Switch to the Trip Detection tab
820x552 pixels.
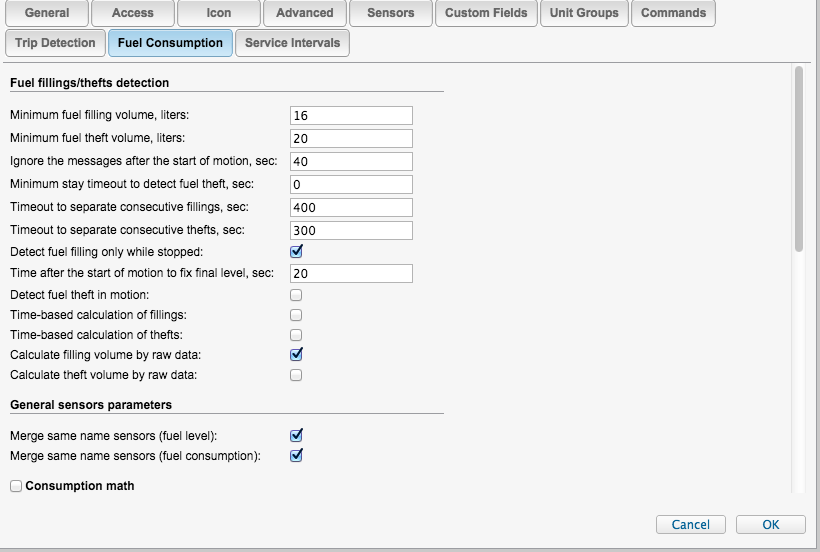[x=55, y=43]
